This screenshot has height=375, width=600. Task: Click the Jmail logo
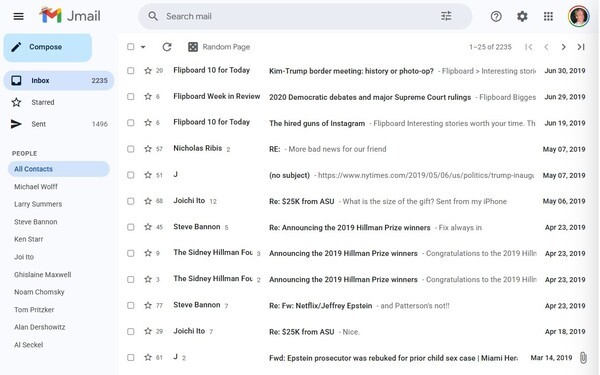70,16
